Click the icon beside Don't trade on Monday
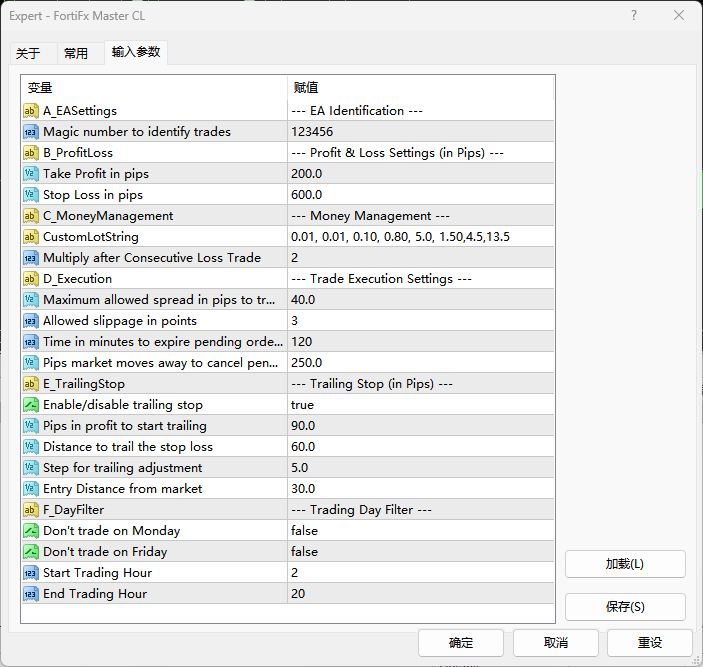 (31, 531)
